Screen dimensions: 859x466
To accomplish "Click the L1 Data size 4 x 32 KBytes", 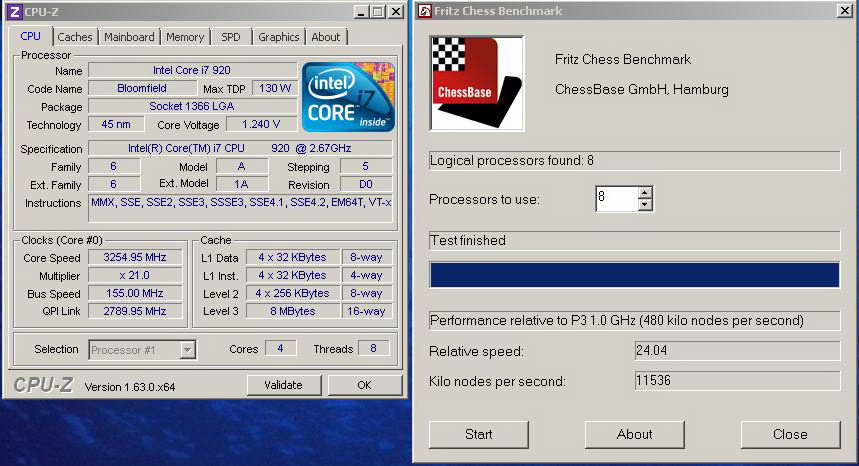I will click(x=293, y=257).
